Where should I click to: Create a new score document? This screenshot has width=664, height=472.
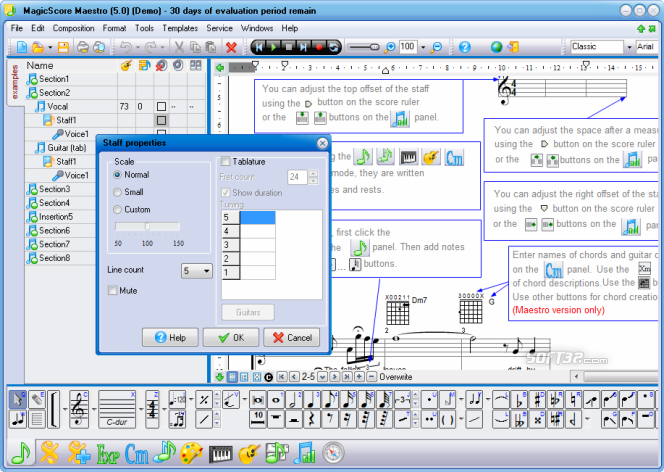(22, 47)
